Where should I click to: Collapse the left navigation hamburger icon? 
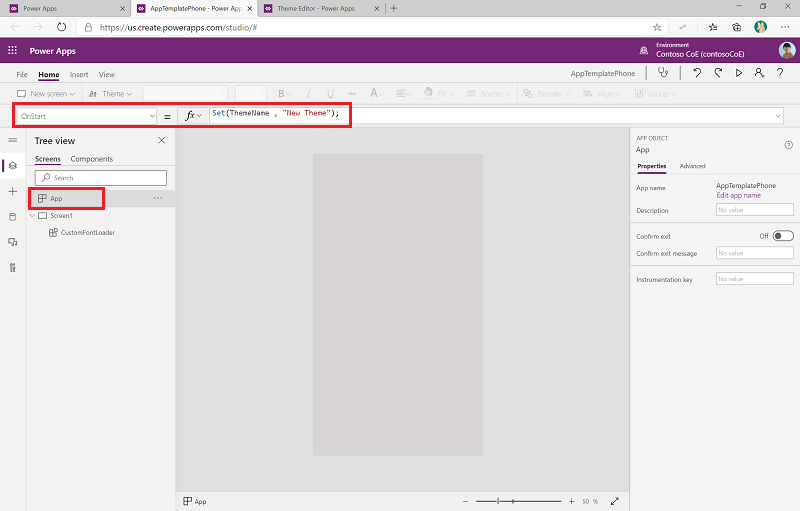(13, 140)
